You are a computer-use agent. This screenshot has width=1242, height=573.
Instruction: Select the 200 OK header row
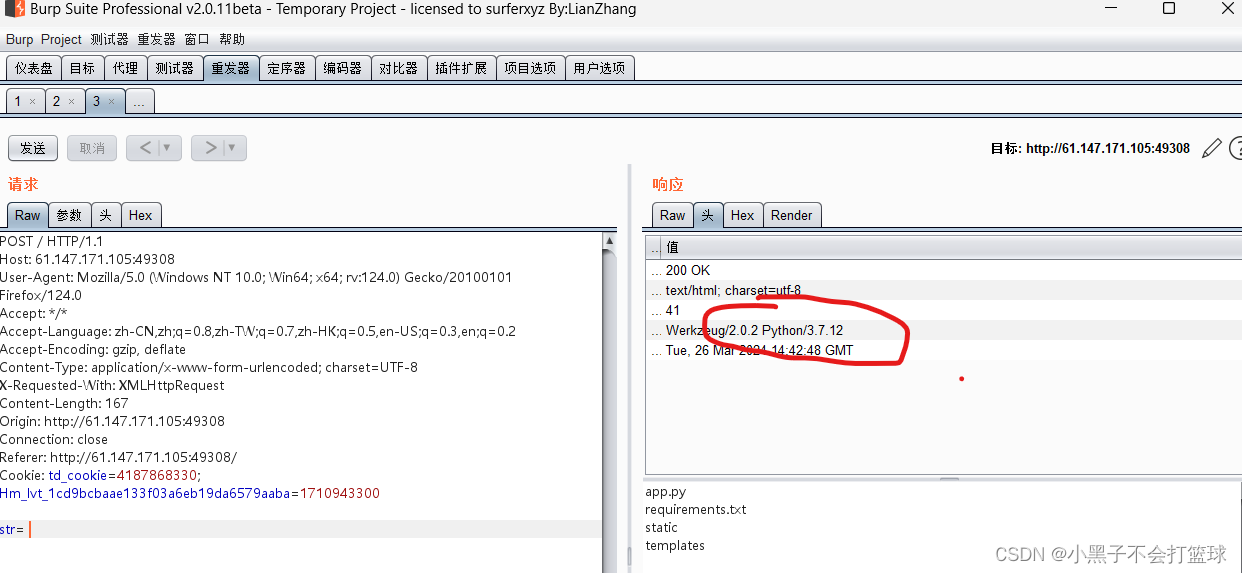point(943,270)
